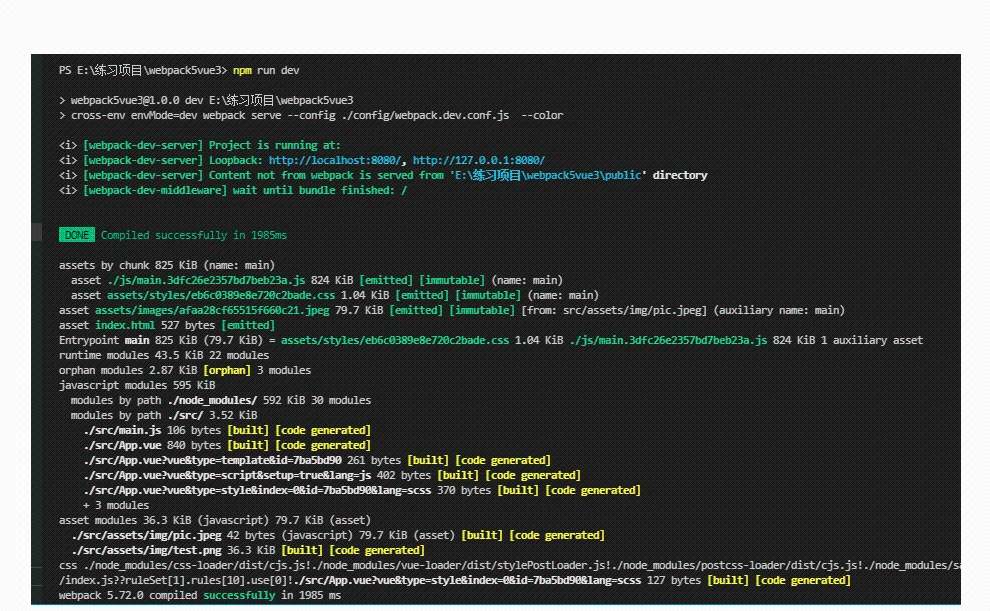The height and width of the screenshot is (611, 990).
Task: Click the 'runtime modules 43.5 KiB' line
Action: [164, 355]
